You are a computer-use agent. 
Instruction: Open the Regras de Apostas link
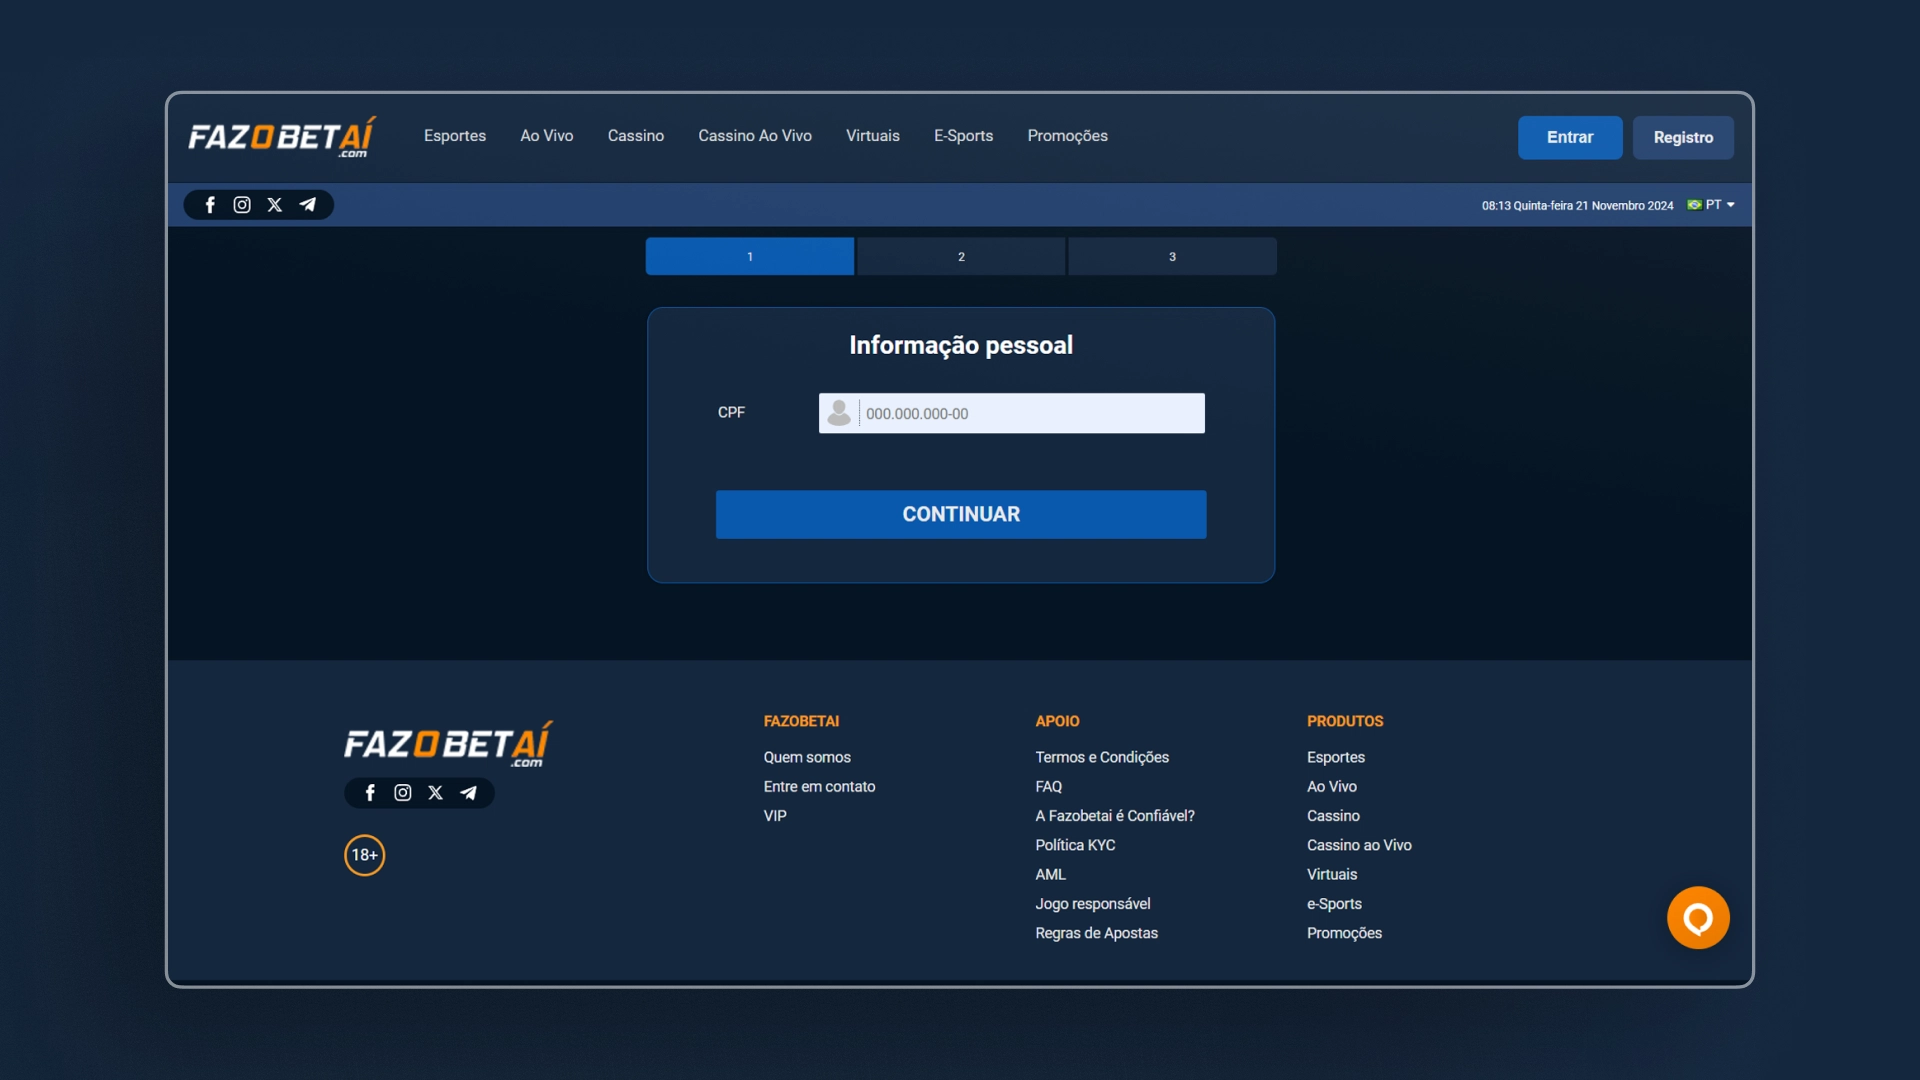click(1097, 933)
